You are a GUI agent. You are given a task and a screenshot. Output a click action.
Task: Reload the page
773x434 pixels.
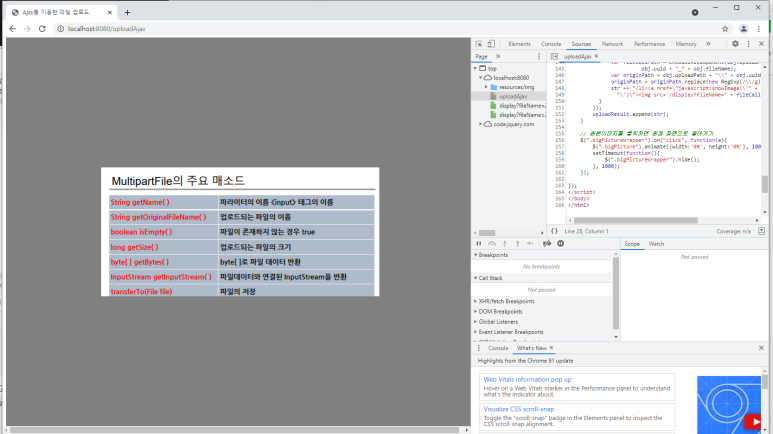42,29
